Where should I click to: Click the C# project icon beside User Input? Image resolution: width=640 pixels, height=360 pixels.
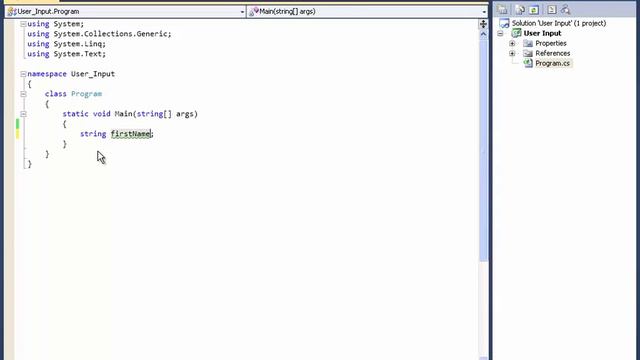tap(516, 33)
